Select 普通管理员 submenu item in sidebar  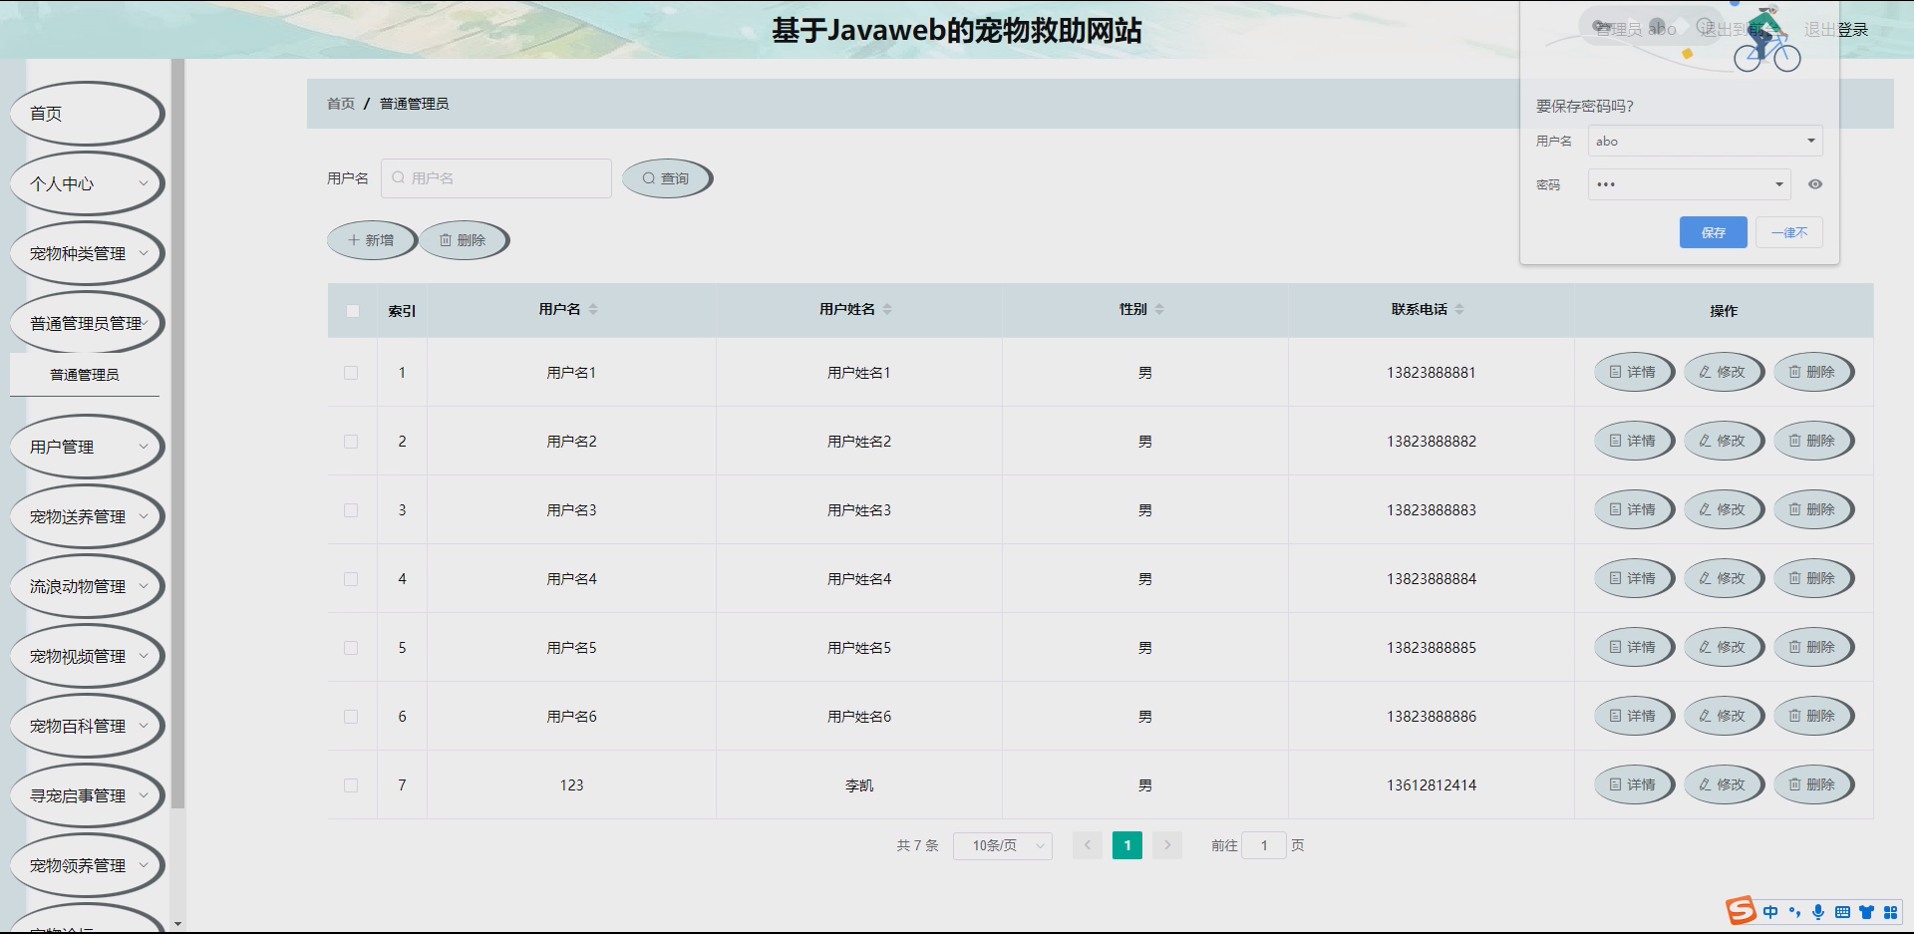tap(85, 374)
